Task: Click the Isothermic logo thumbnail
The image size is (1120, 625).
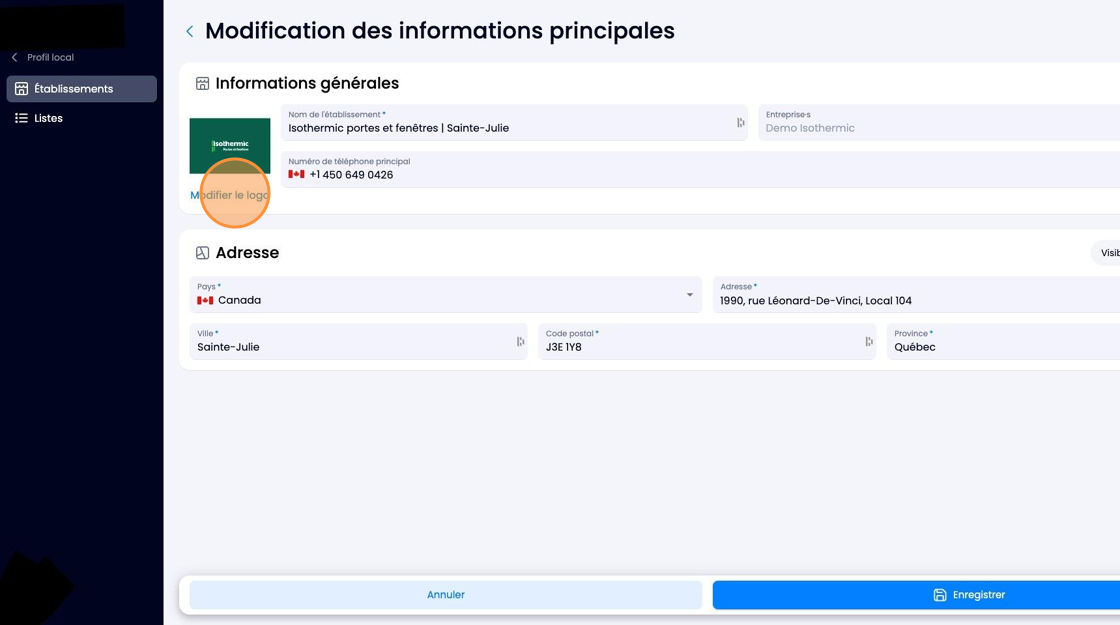Action: pyautogui.click(x=230, y=146)
